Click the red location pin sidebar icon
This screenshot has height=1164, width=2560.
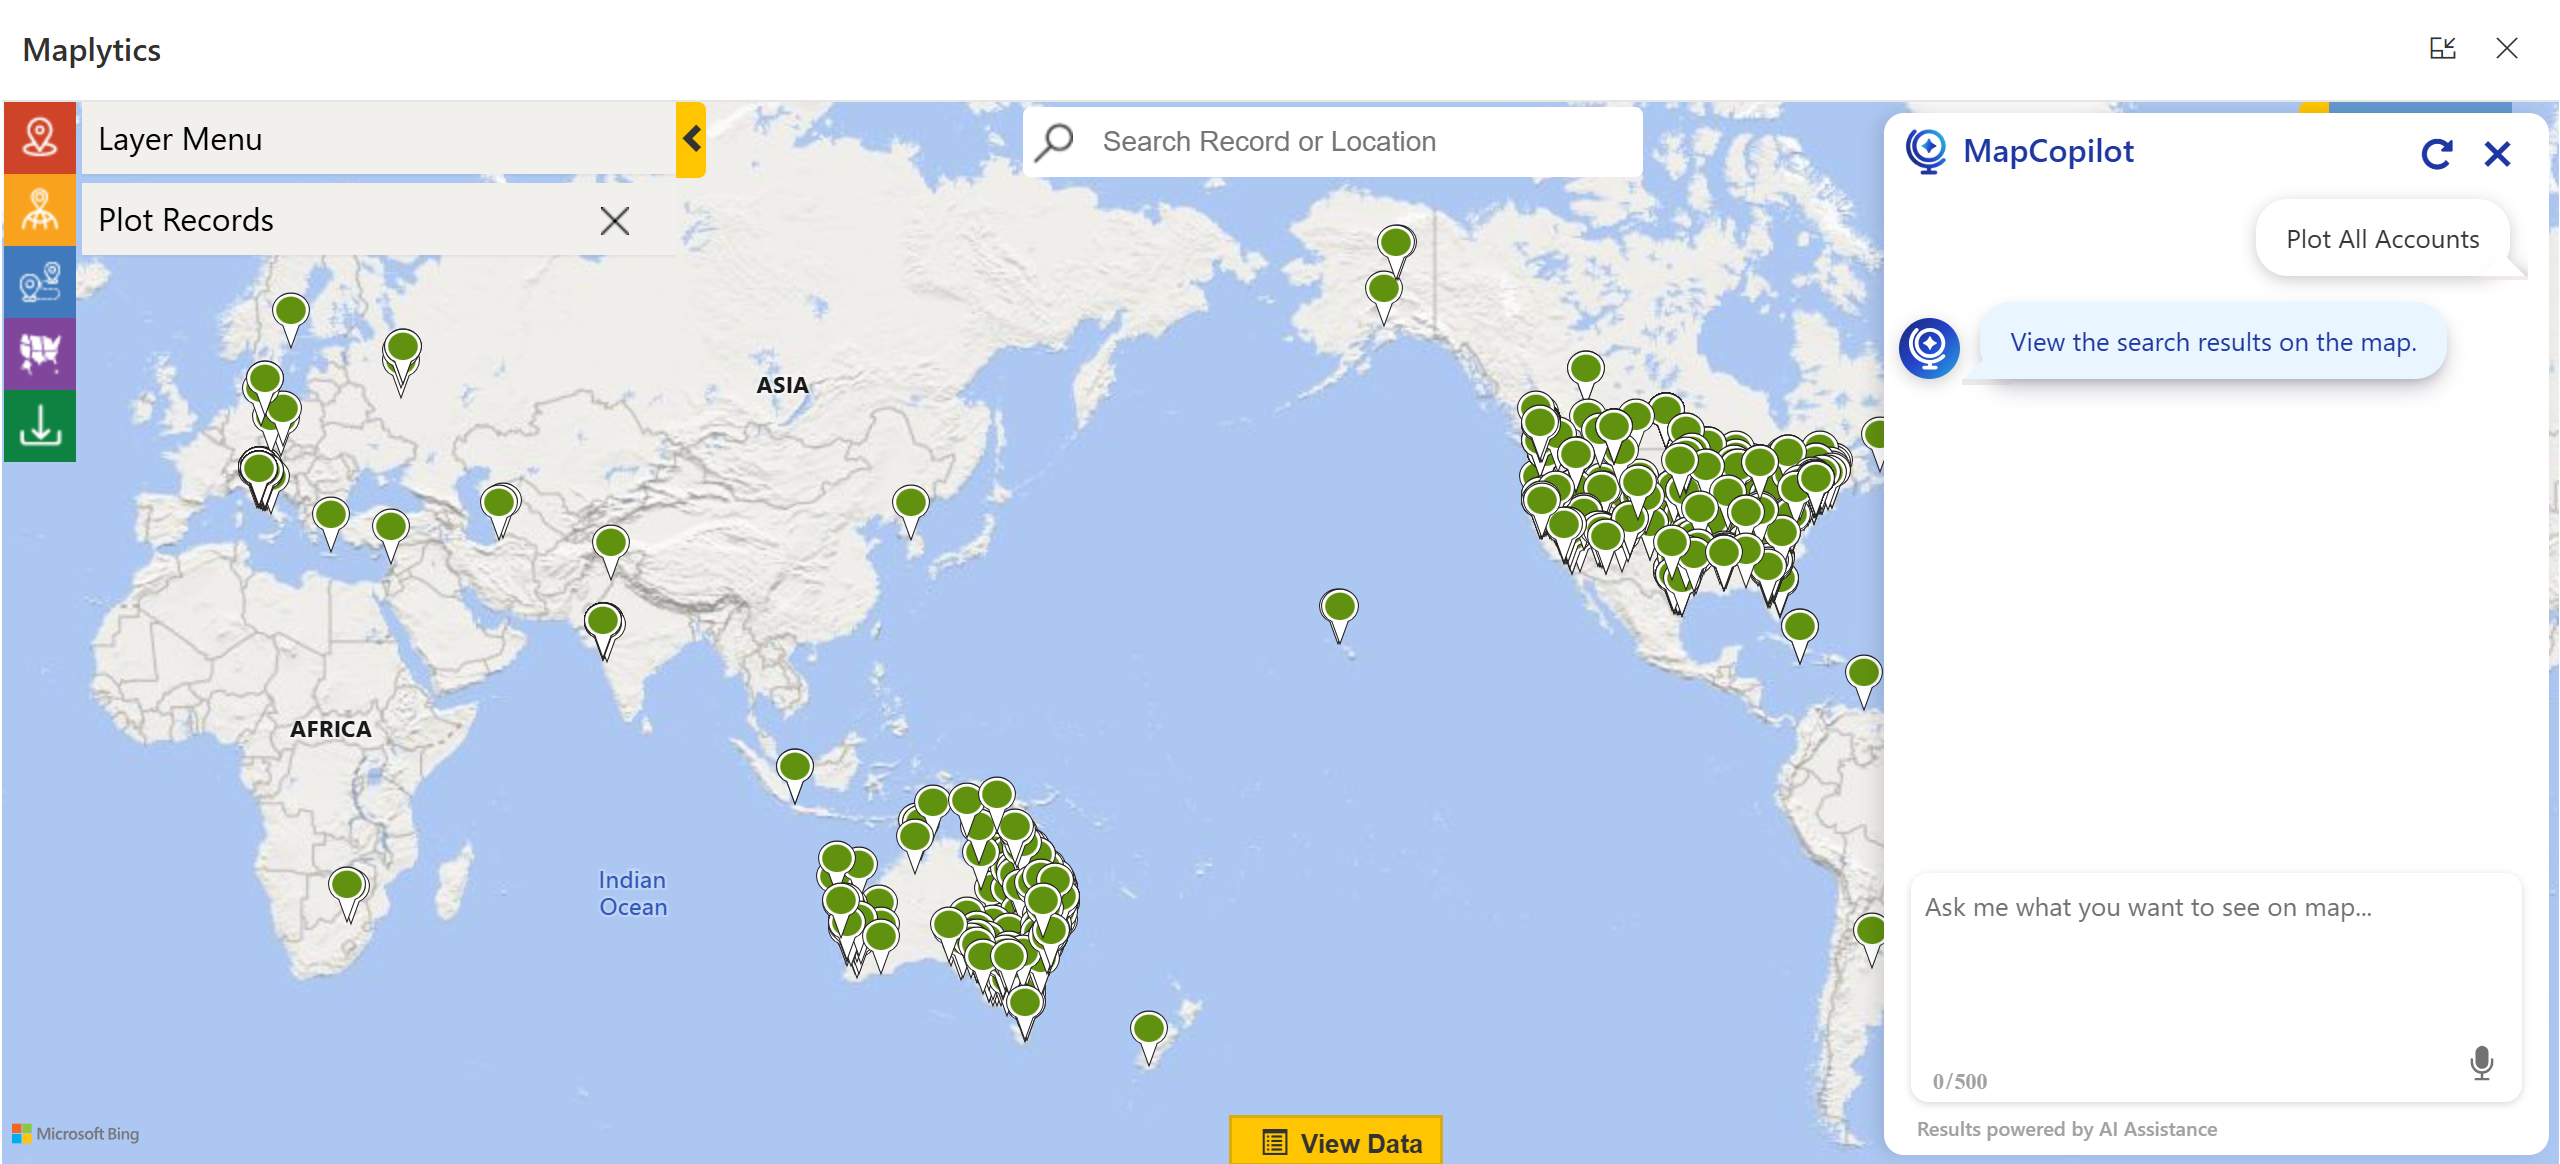pos(40,138)
